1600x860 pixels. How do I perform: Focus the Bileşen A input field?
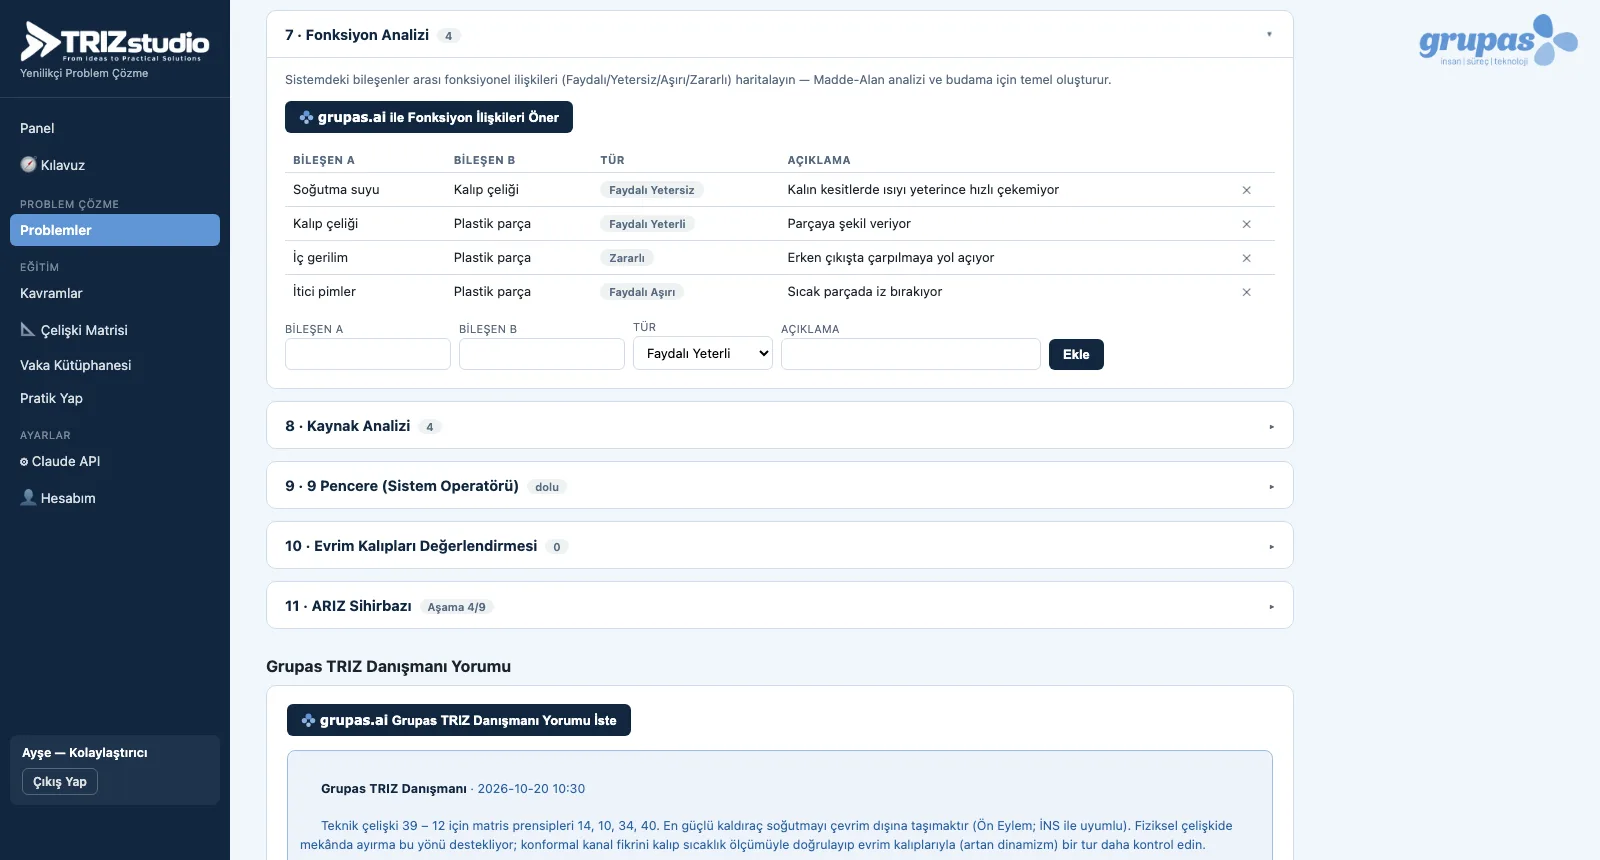(368, 354)
